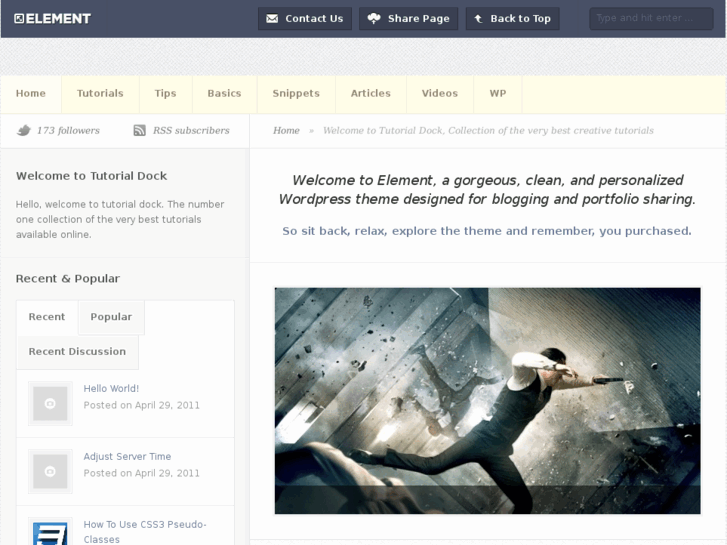727x545 pixels.
Task: Switch to the Recent tab
Action: (x=47, y=317)
